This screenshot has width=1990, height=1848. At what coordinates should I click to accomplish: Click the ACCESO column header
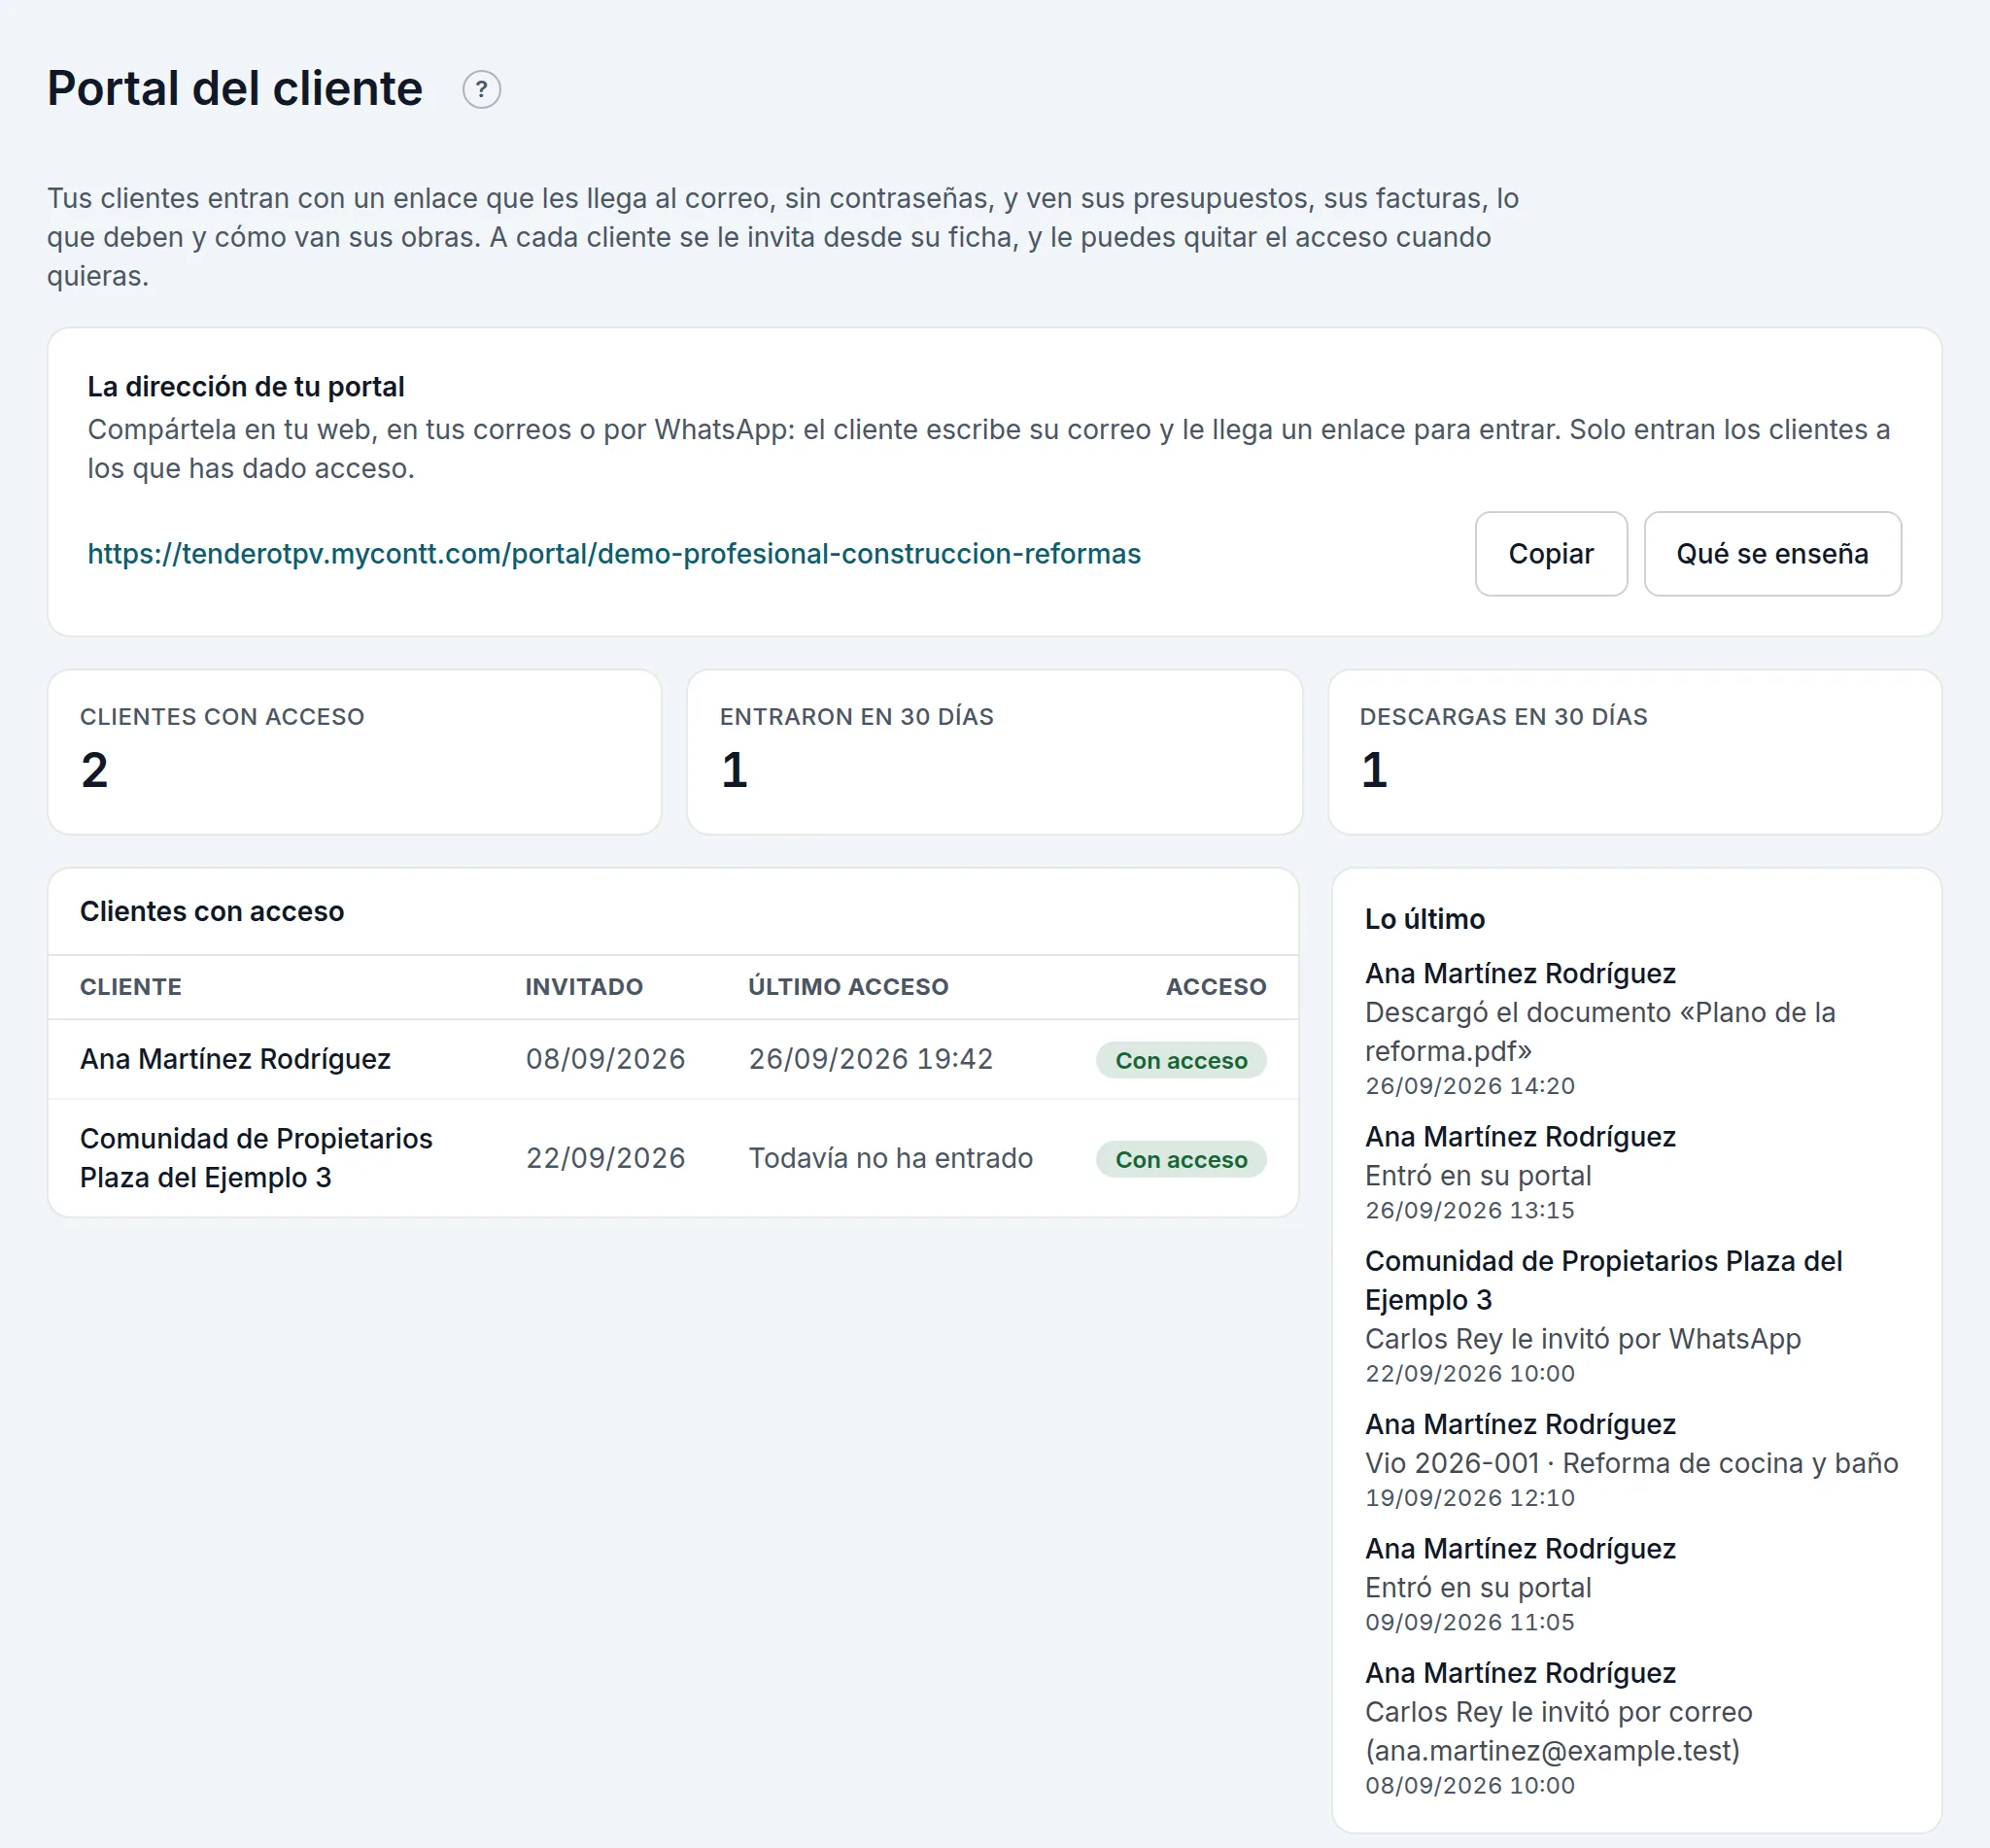tap(1216, 987)
